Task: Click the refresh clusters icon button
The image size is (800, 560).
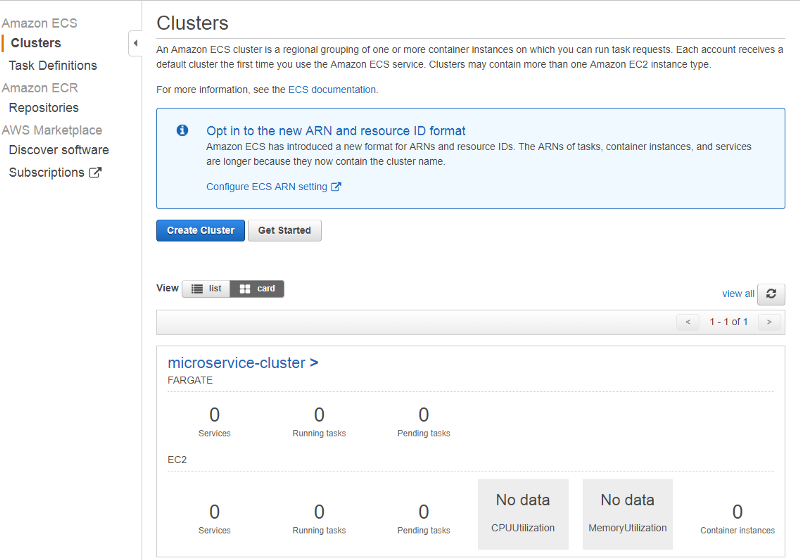Action: click(x=771, y=294)
